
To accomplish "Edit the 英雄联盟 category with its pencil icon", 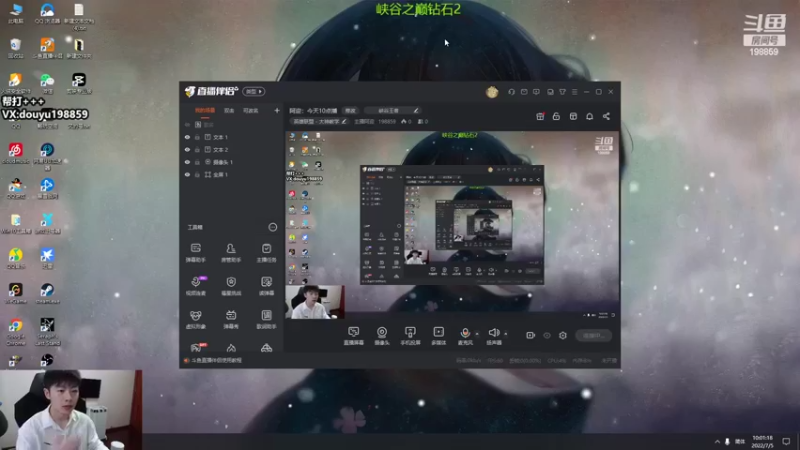I will tap(344, 121).
